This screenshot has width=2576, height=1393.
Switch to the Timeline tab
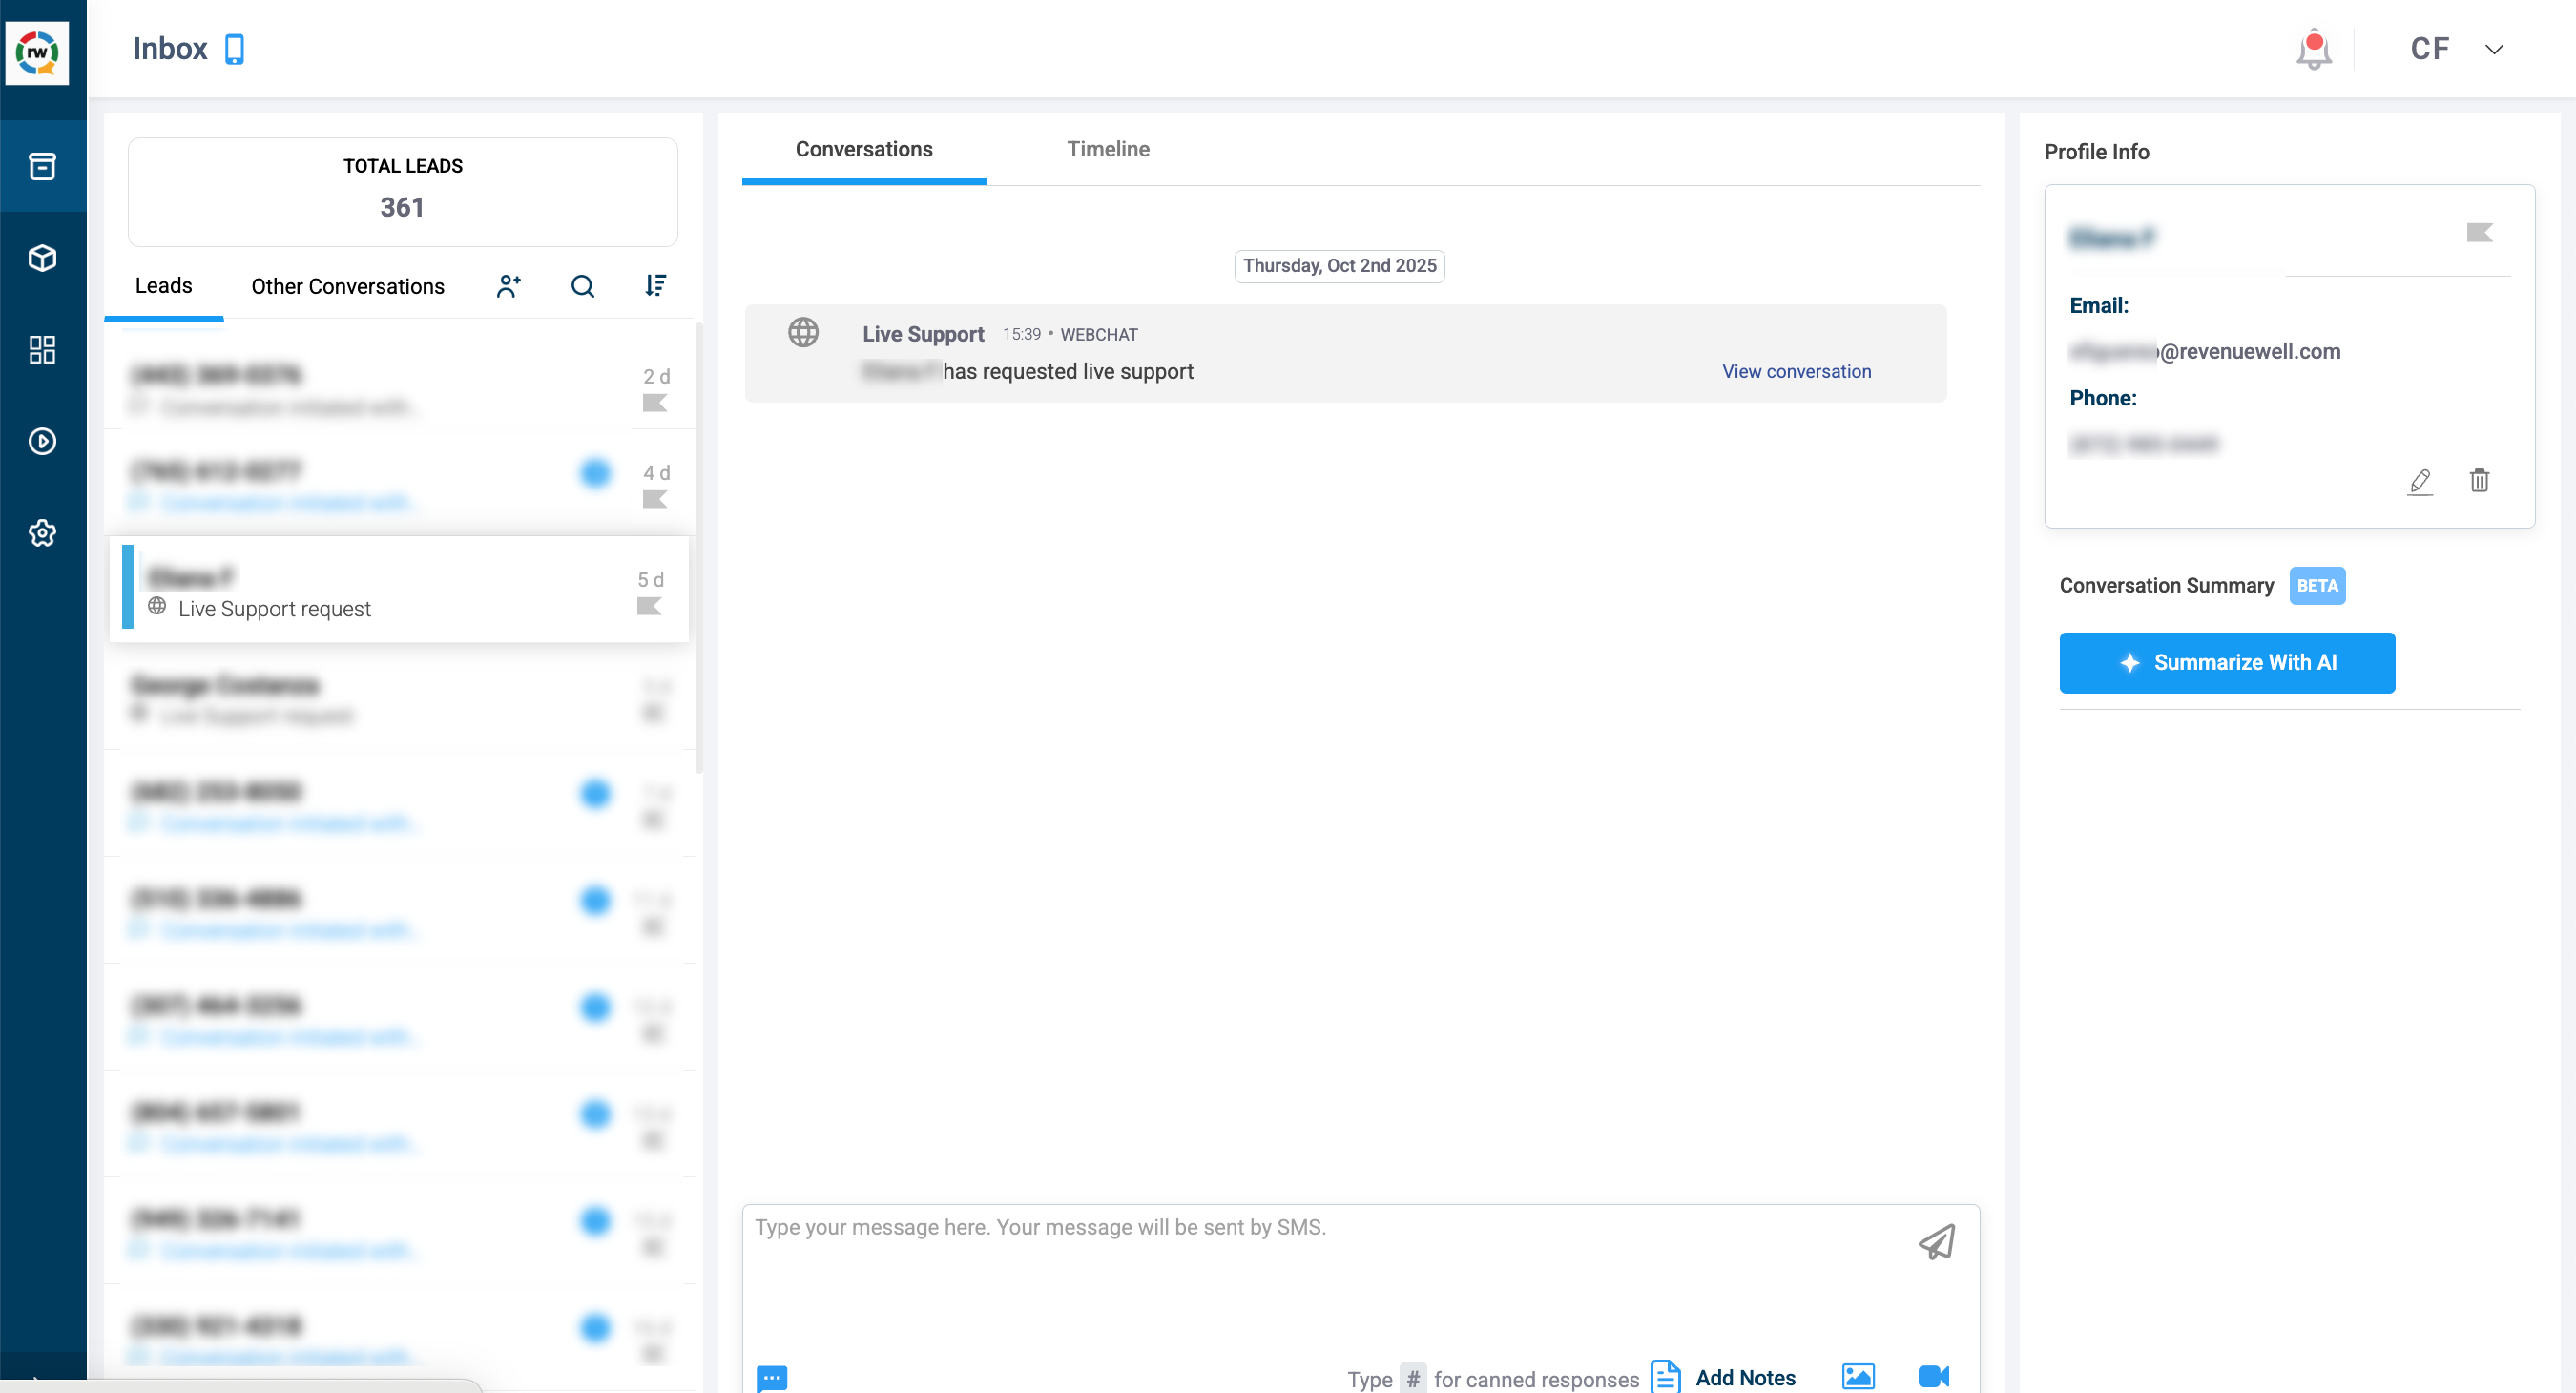point(1107,149)
